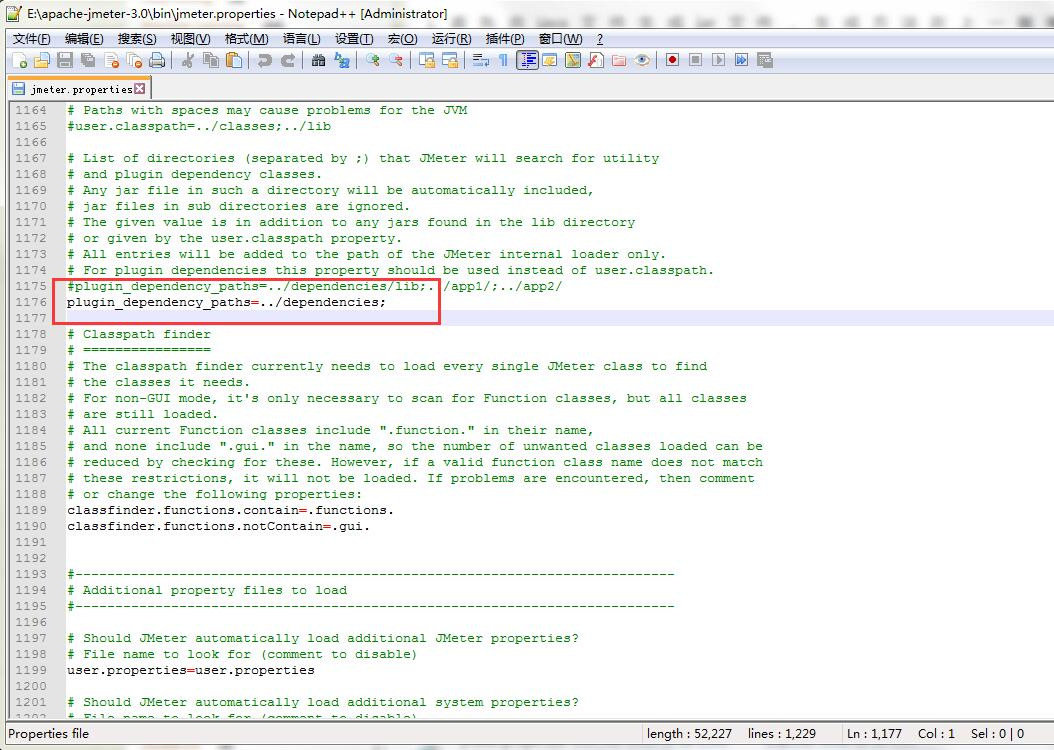Click the Save All toolbar icon
This screenshot has height=750, width=1054.
pos(88,60)
